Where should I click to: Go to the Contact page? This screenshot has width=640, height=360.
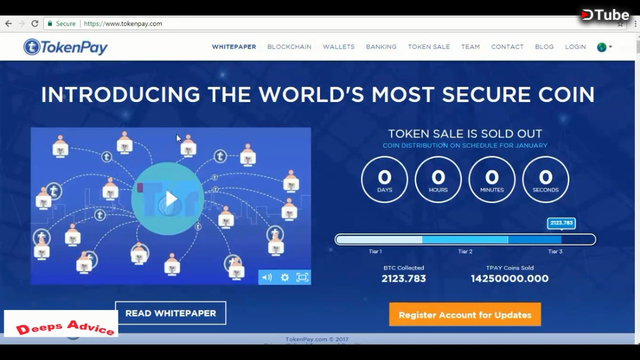pos(507,47)
